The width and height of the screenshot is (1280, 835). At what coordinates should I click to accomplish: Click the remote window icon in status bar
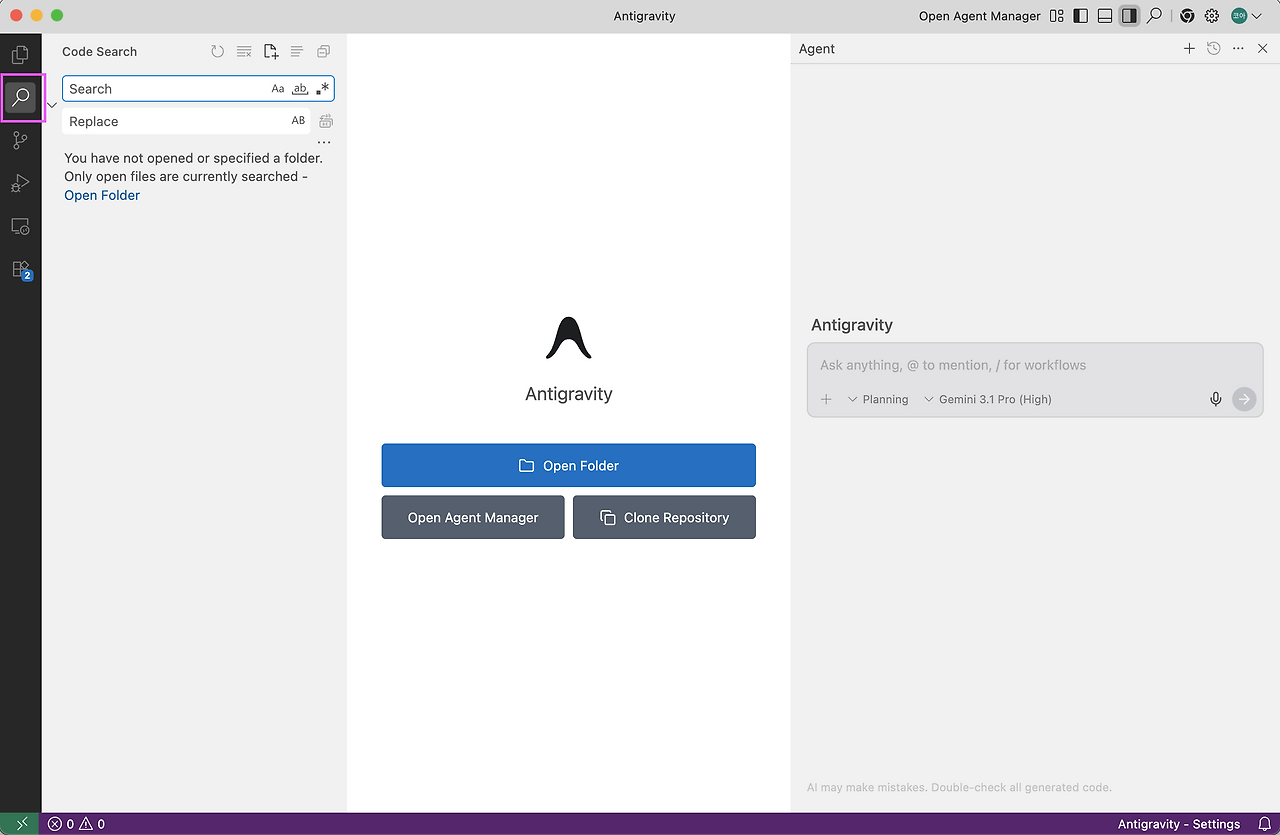pyautogui.click(x=21, y=824)
